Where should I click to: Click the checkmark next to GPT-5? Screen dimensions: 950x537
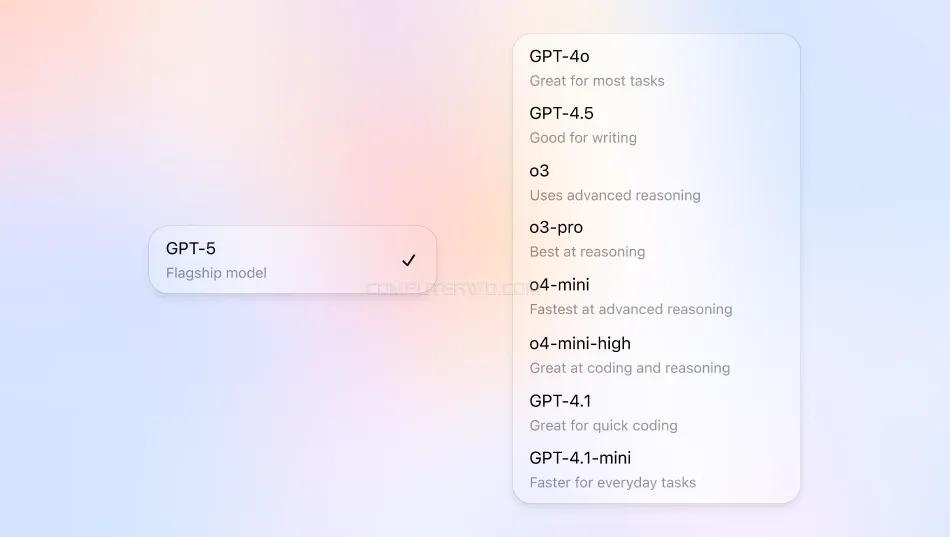point(409,260)
